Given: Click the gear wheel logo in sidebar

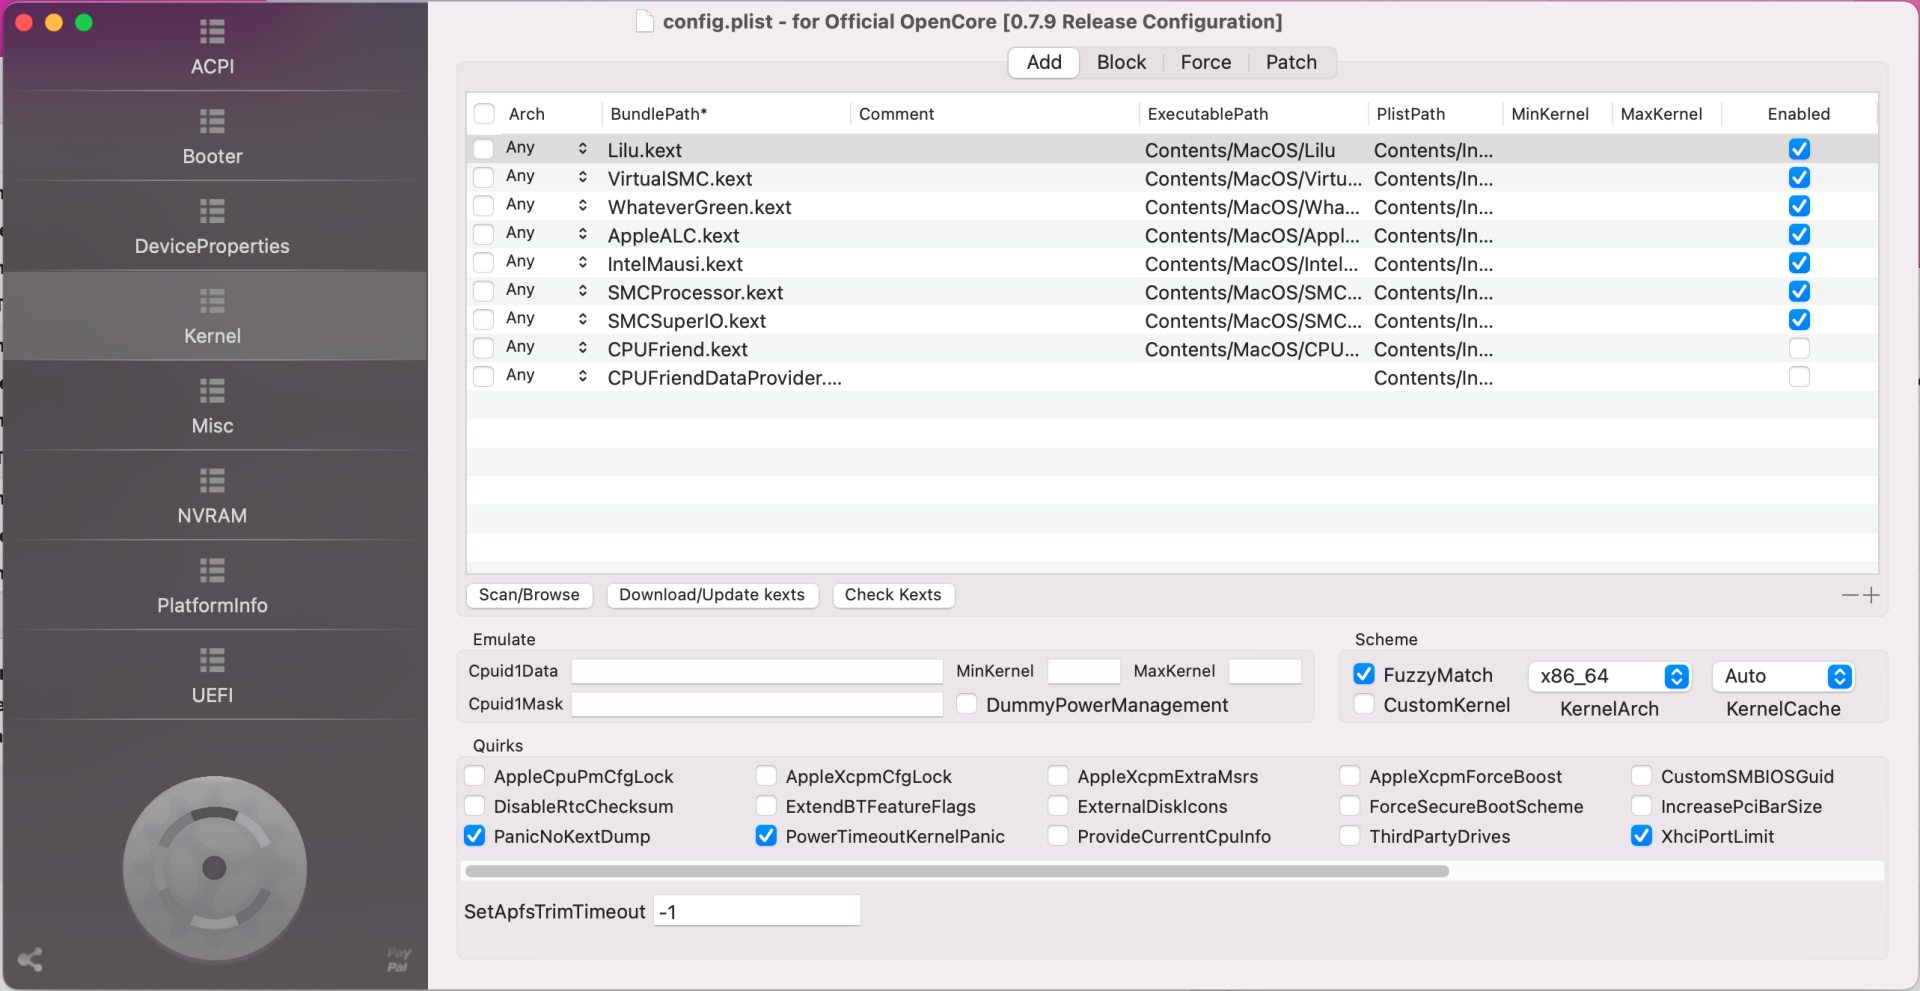Looking at the screenshot, I should click(x=214, y=868).
